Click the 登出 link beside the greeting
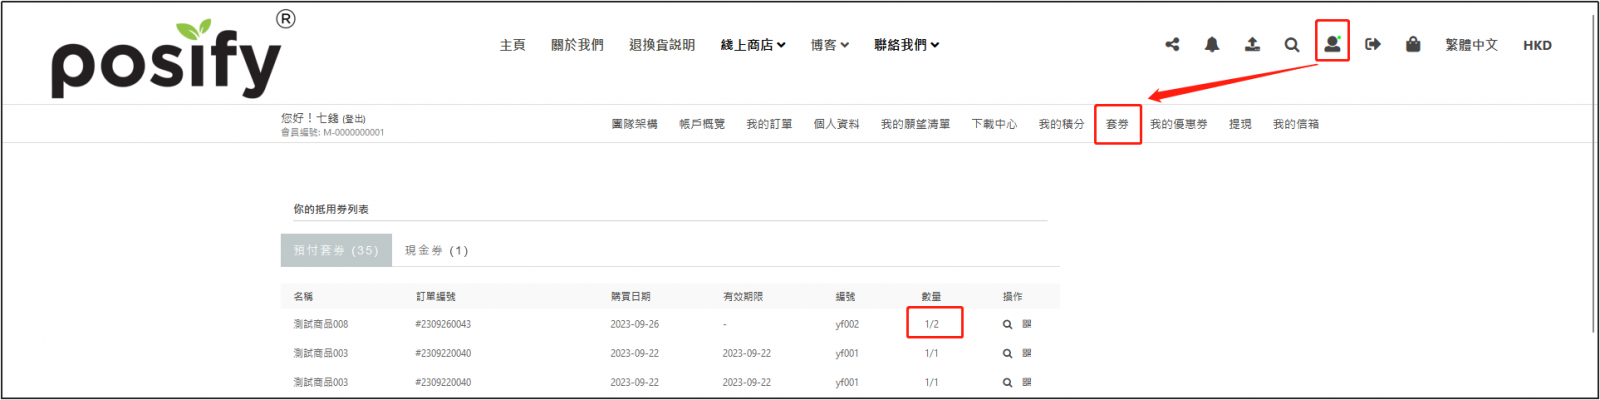Viewport: 1600px width, 400px height. pyautogui.click(x=354, y=119)
